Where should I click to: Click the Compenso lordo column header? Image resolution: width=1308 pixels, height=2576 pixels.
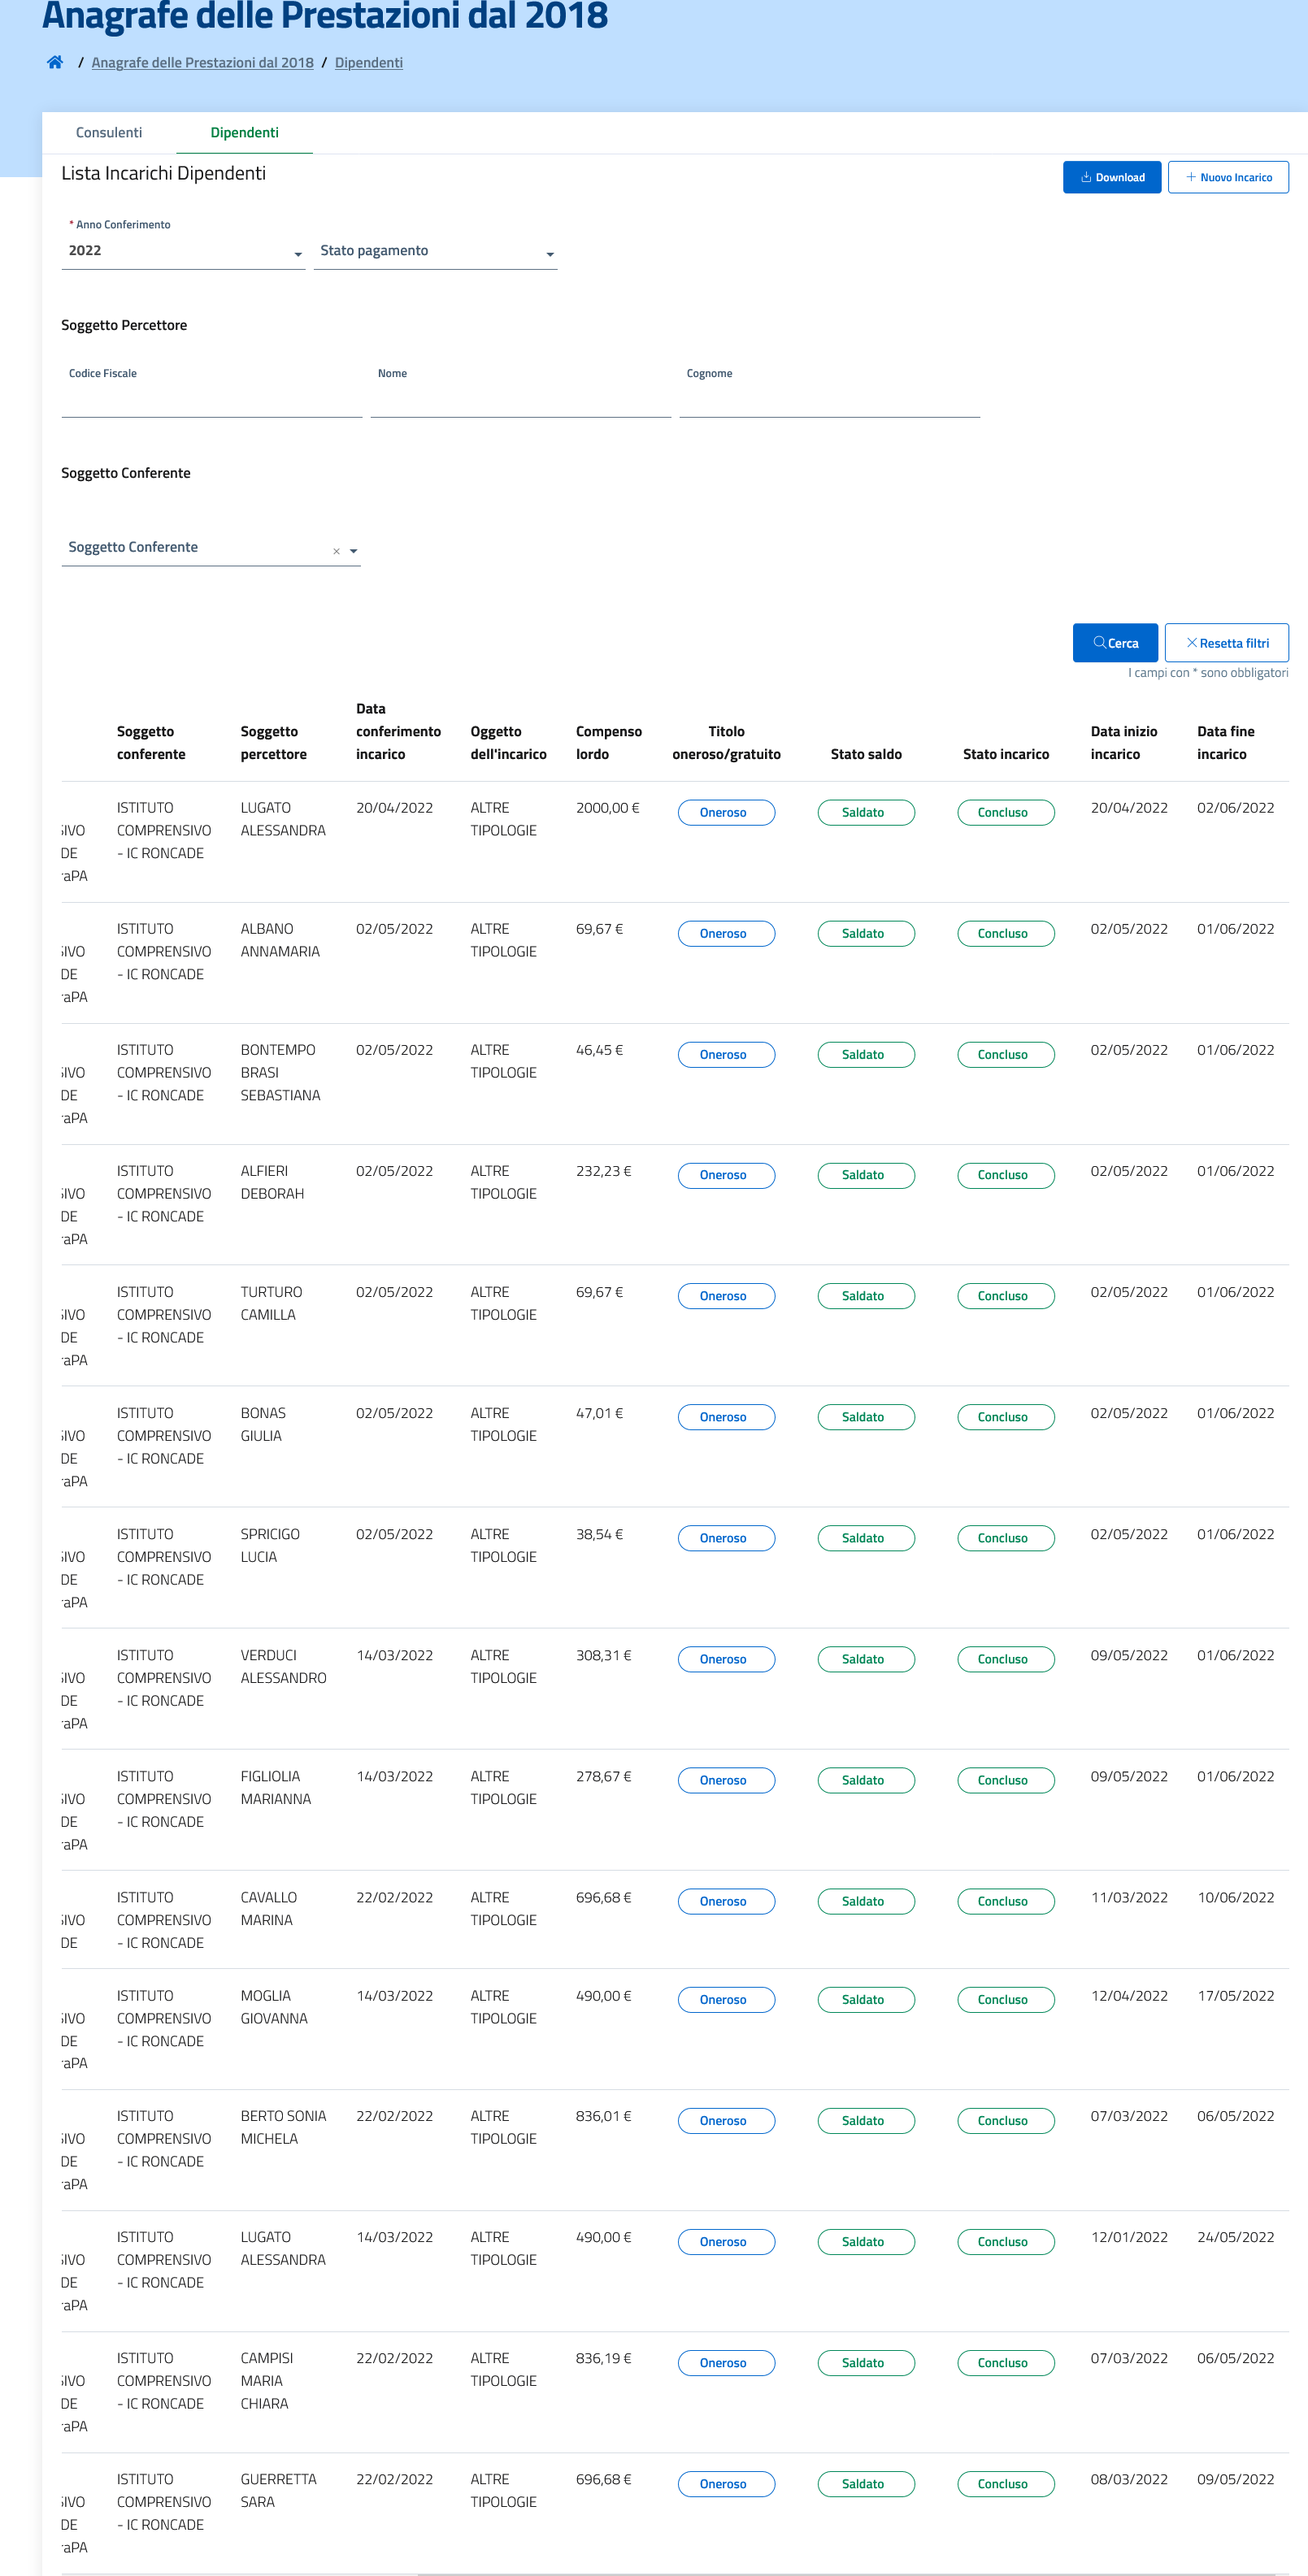click(x=608, y=742)
